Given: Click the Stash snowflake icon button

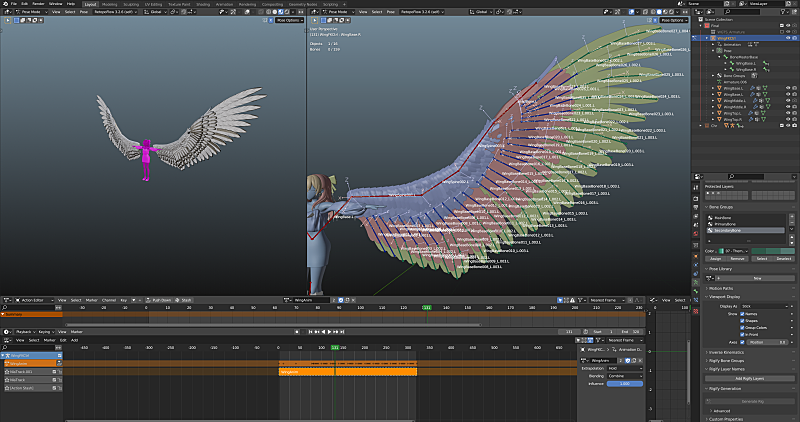Looking at the screenshot, I should pyautogui.click(x=183, y=300).
